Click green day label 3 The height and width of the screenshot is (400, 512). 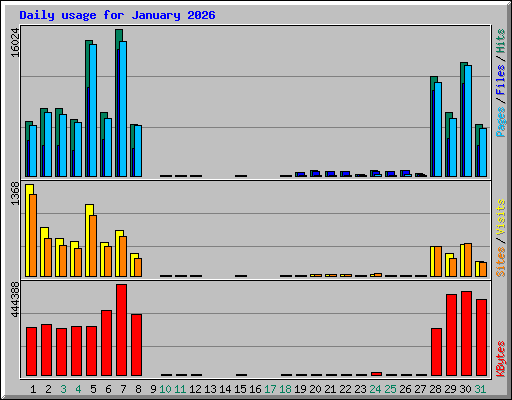click(x=63, y=389)
